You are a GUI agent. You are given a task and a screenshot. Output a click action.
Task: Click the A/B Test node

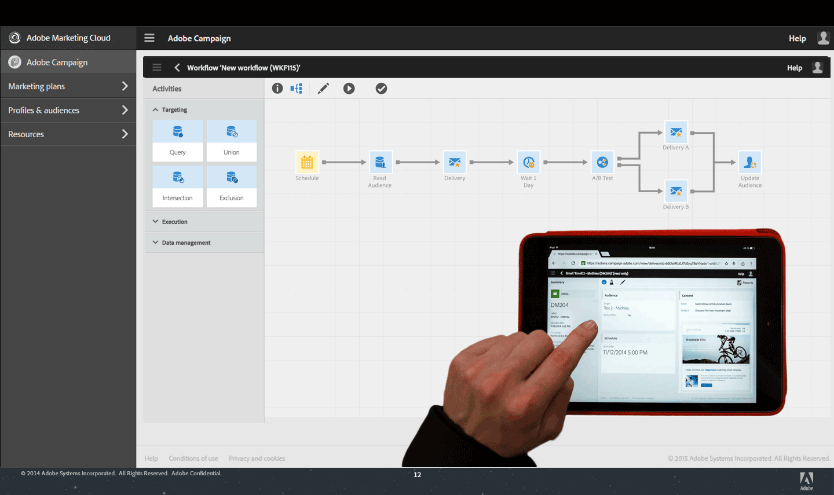tap(601, 162)
